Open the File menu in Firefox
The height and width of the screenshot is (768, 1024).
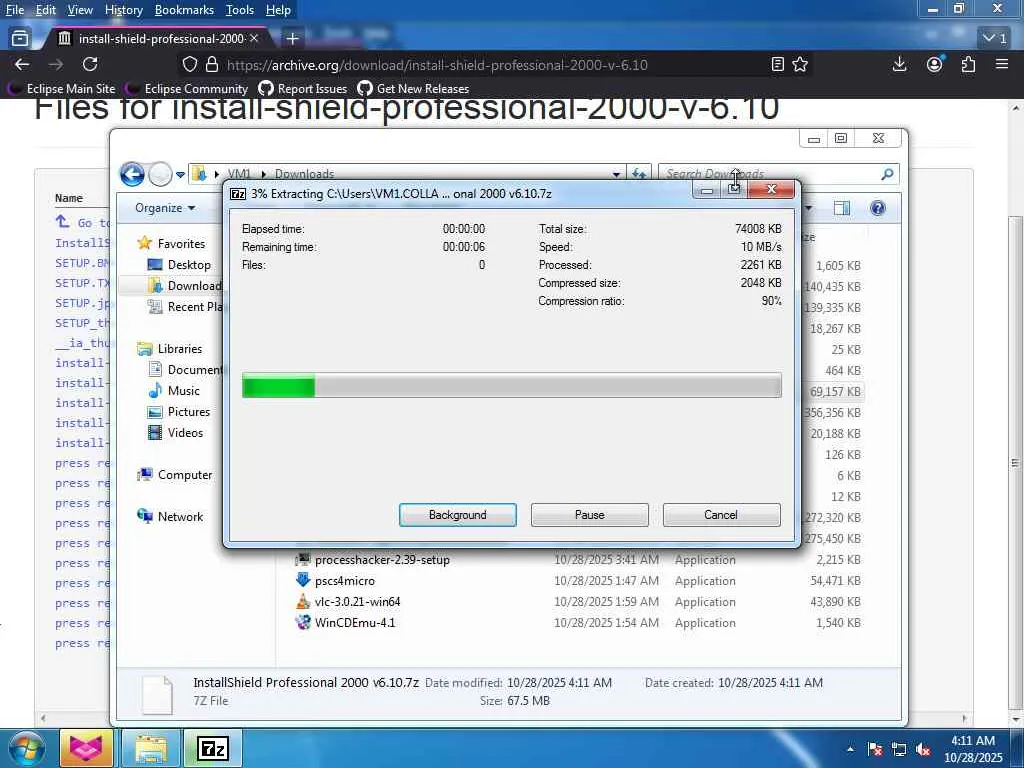pos(14,10)
